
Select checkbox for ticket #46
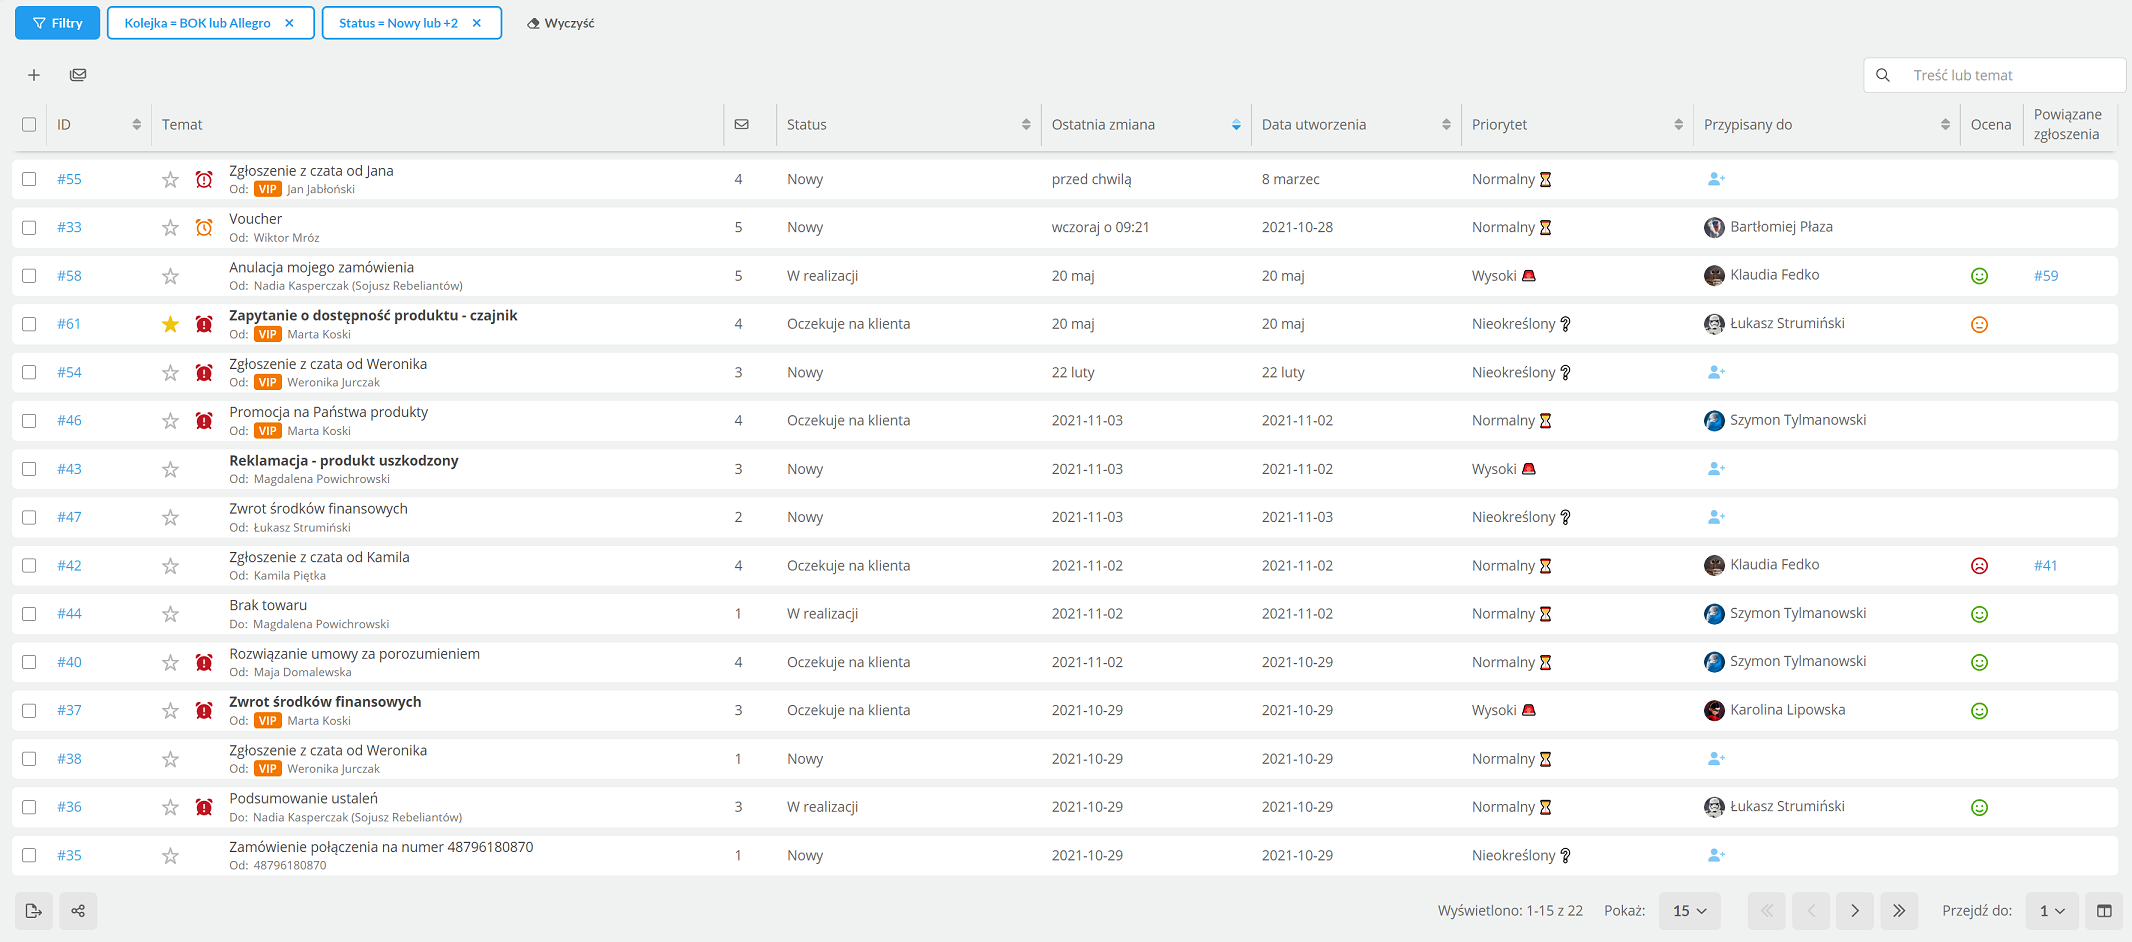tap(29, 421)
